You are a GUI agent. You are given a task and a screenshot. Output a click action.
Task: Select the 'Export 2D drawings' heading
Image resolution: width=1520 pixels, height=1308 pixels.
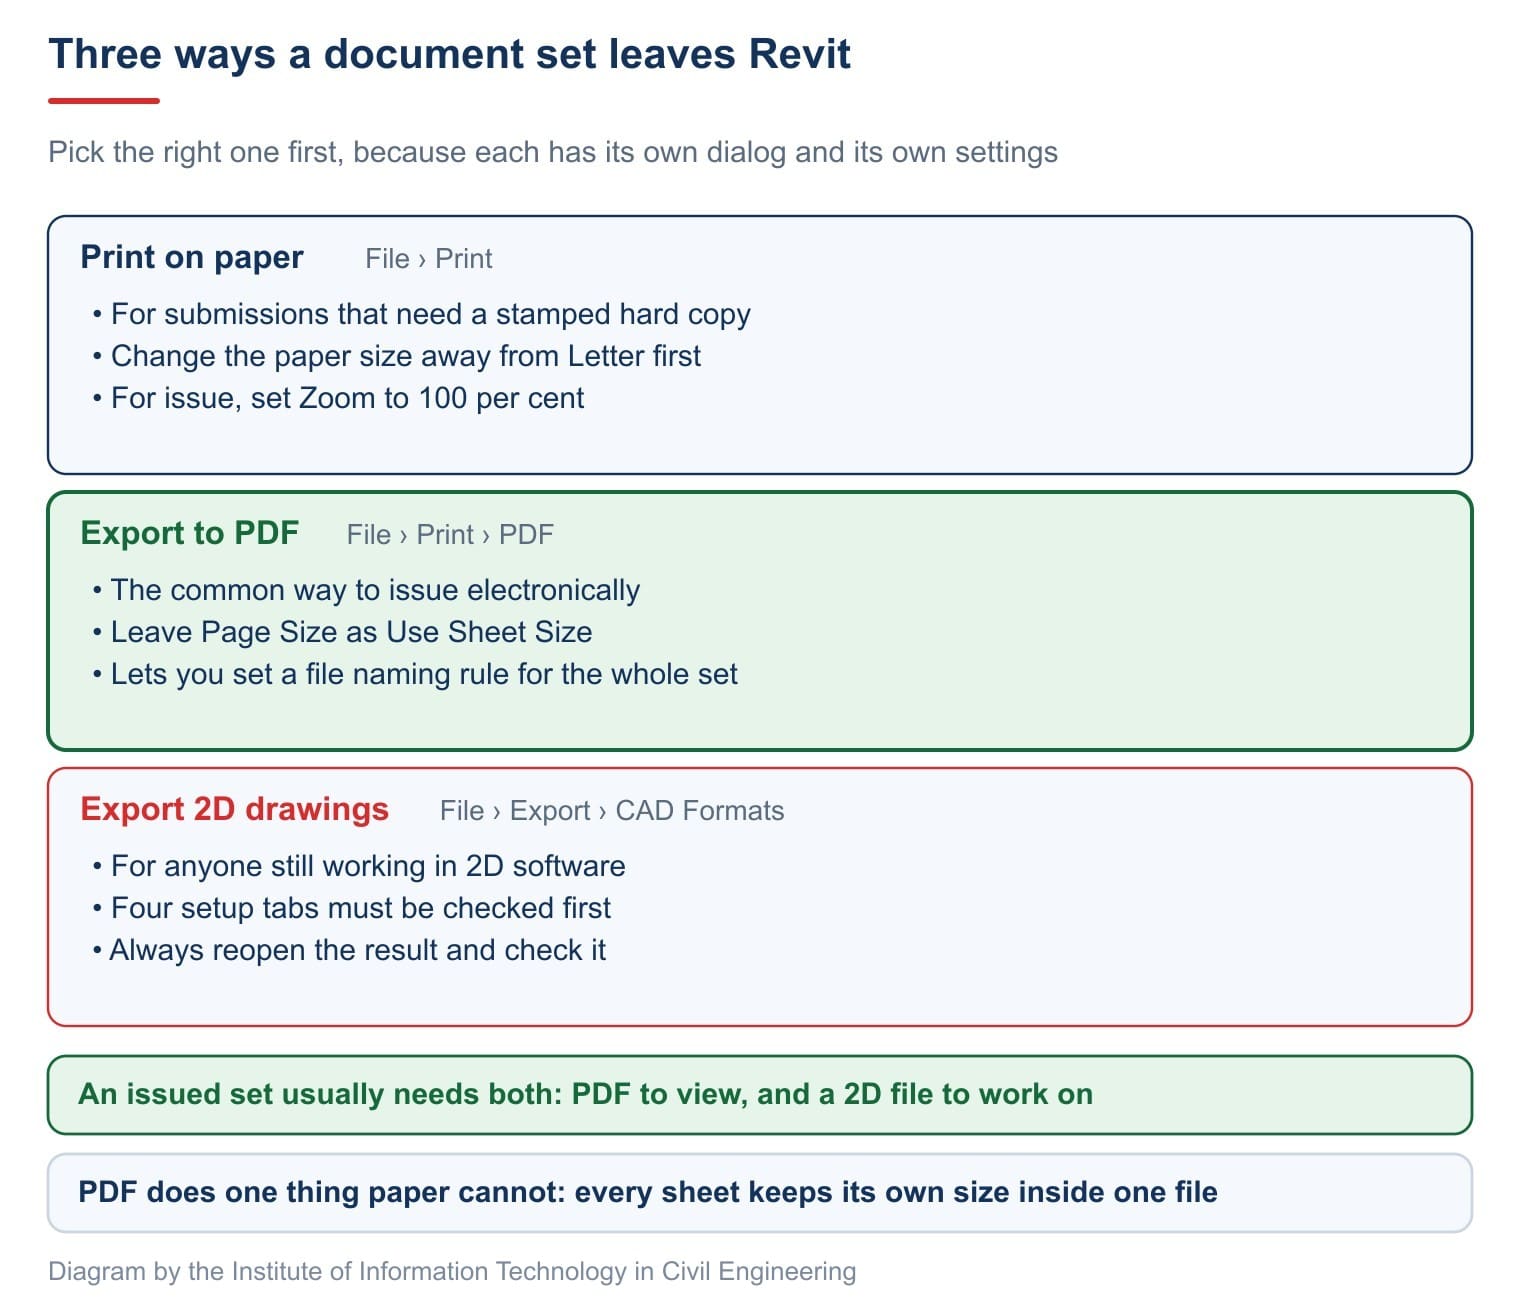point(235,809)
